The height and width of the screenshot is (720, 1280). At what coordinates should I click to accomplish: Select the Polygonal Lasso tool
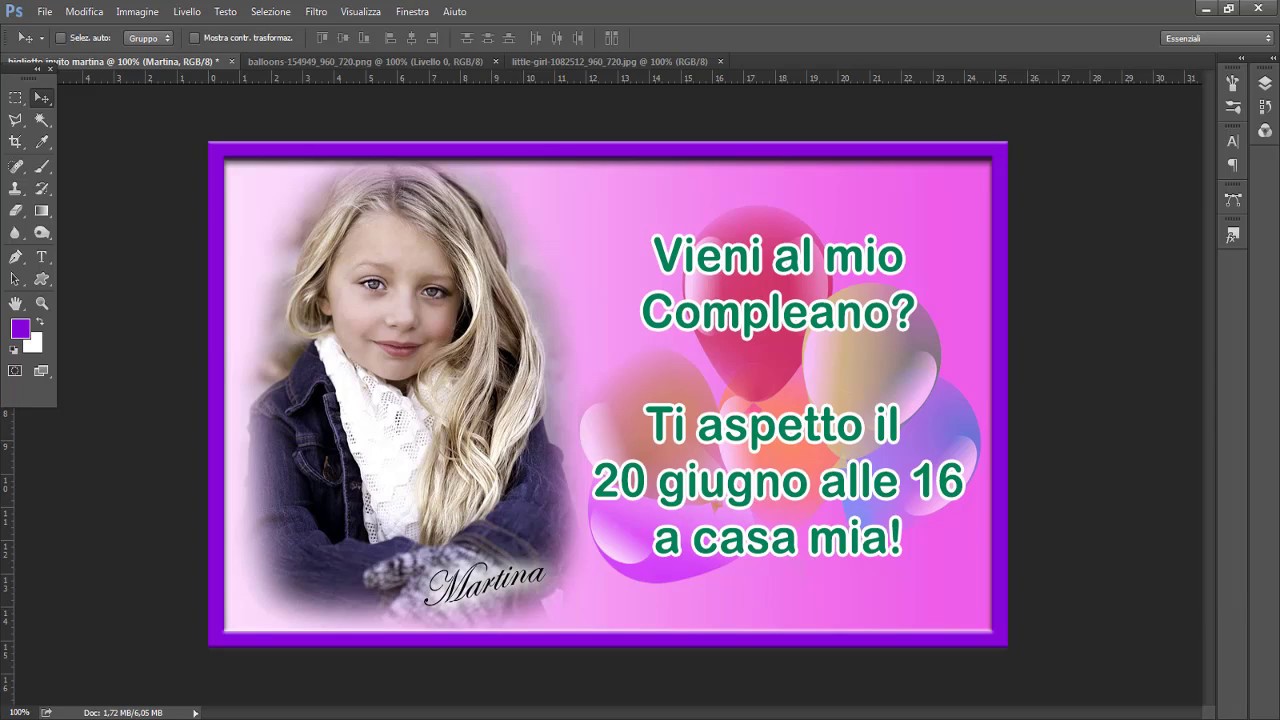click(15, 120)
